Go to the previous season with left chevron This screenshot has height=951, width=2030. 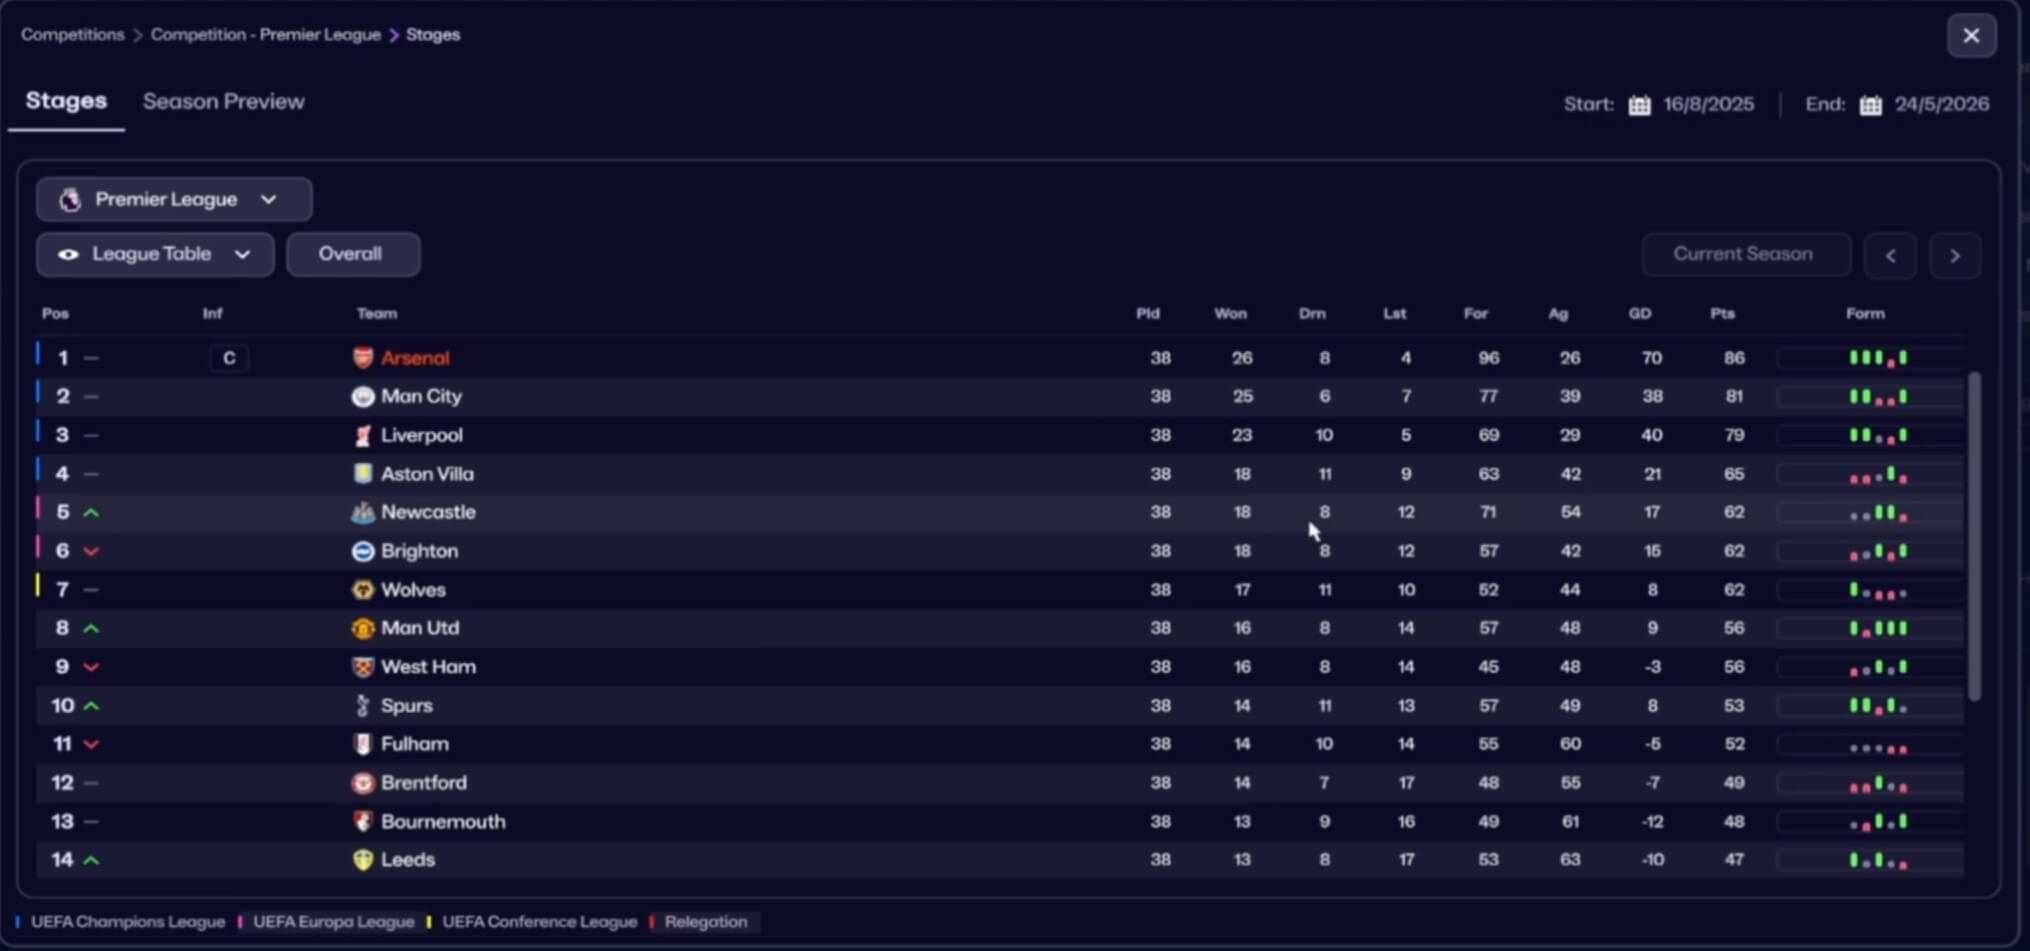(1890, 256)
